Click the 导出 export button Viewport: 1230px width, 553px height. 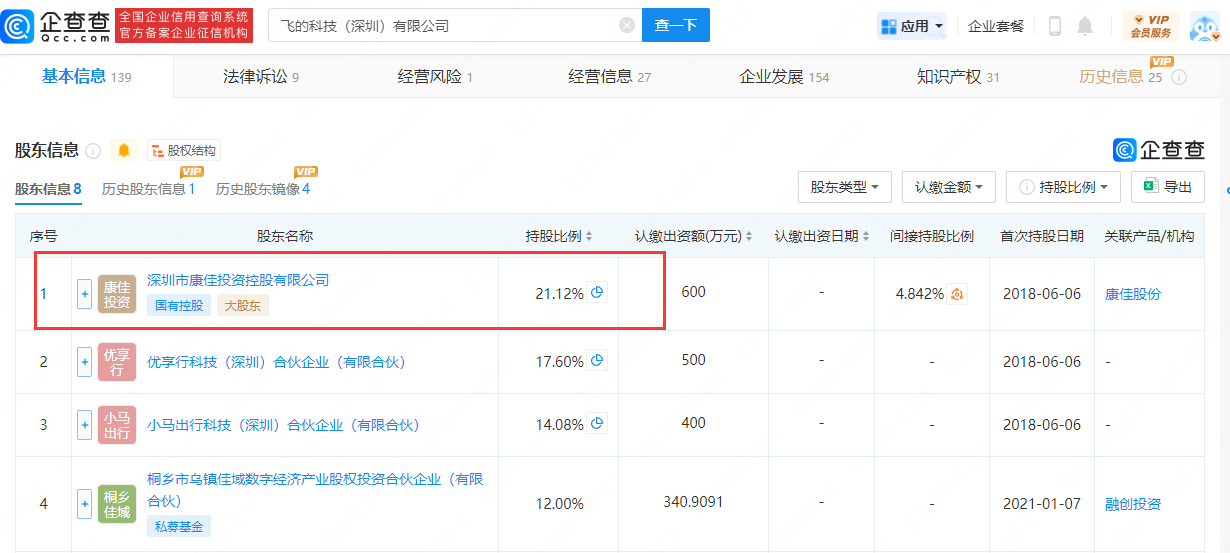click(1168, 187)
